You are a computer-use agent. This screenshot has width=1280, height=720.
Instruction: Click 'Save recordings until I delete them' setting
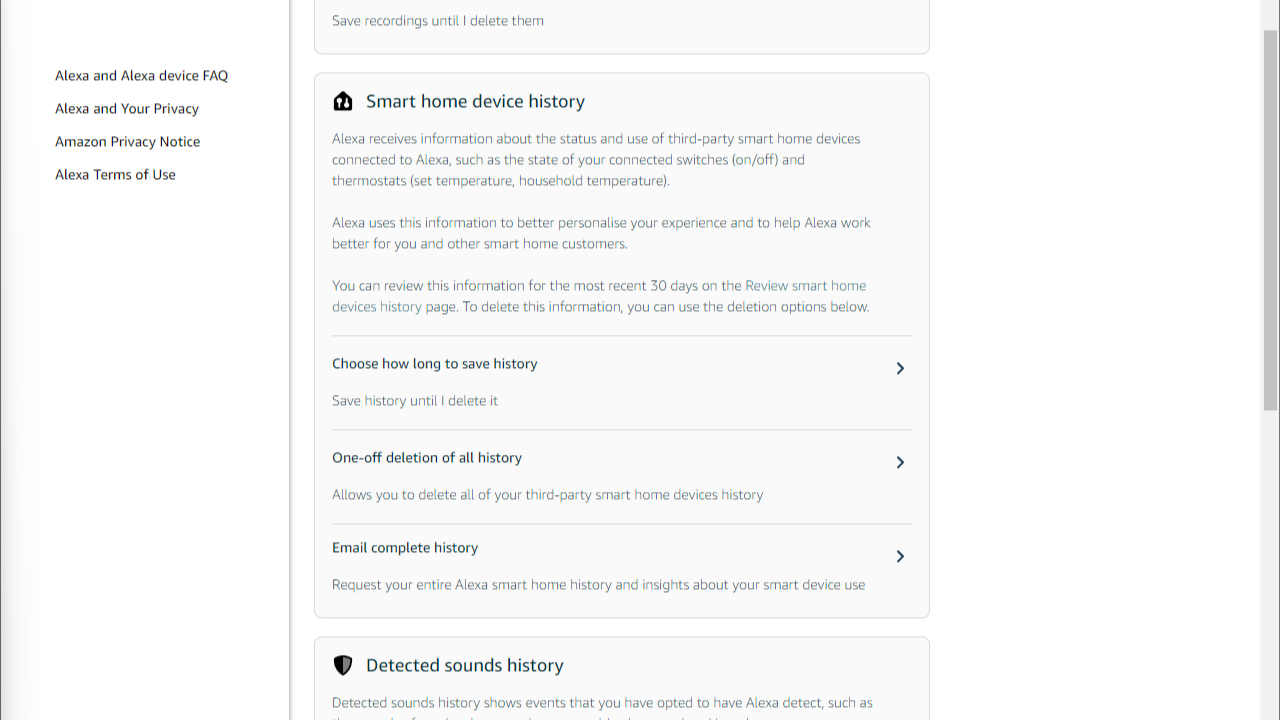click(x=438, y=21)
